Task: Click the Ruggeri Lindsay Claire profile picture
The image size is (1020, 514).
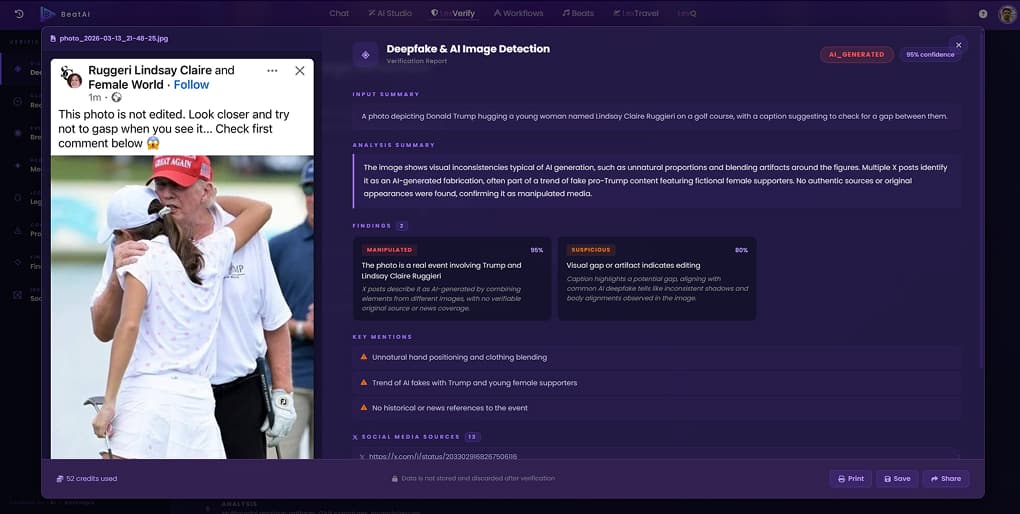Action: click(x=71, y=78)
